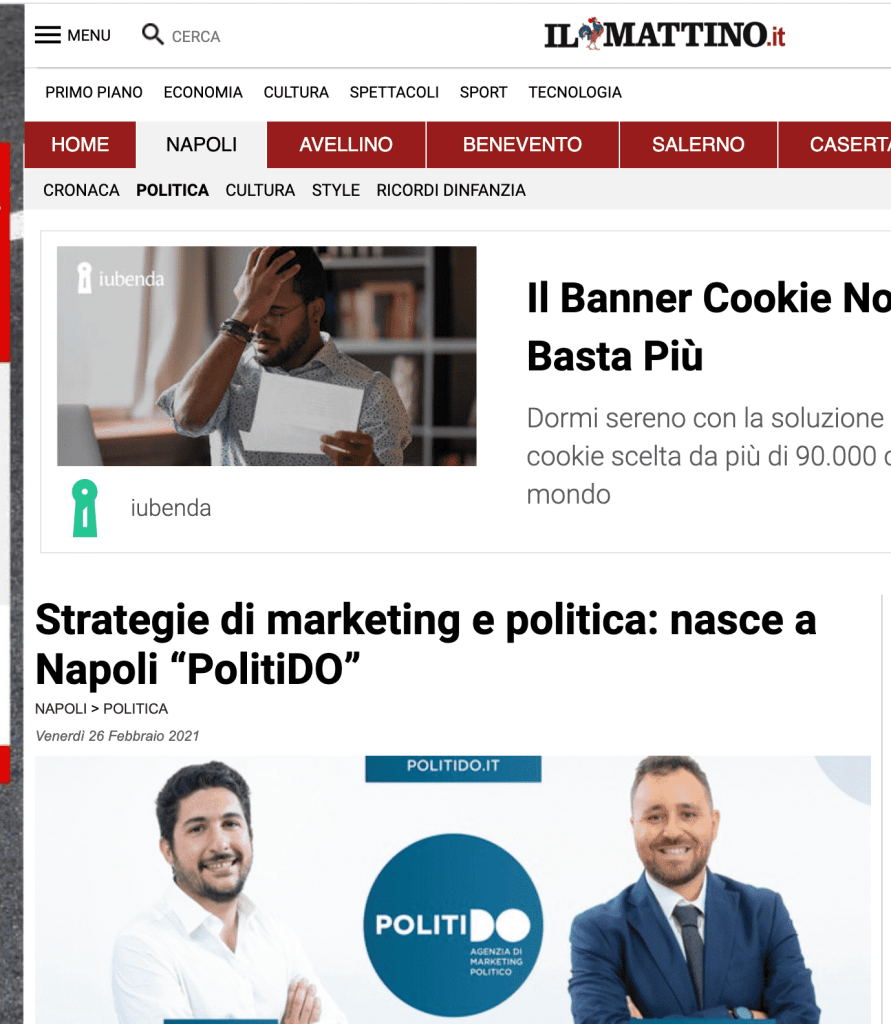Open the ECONOMIA menu item
Screen dimensions: 891x1024
(203, 92)
